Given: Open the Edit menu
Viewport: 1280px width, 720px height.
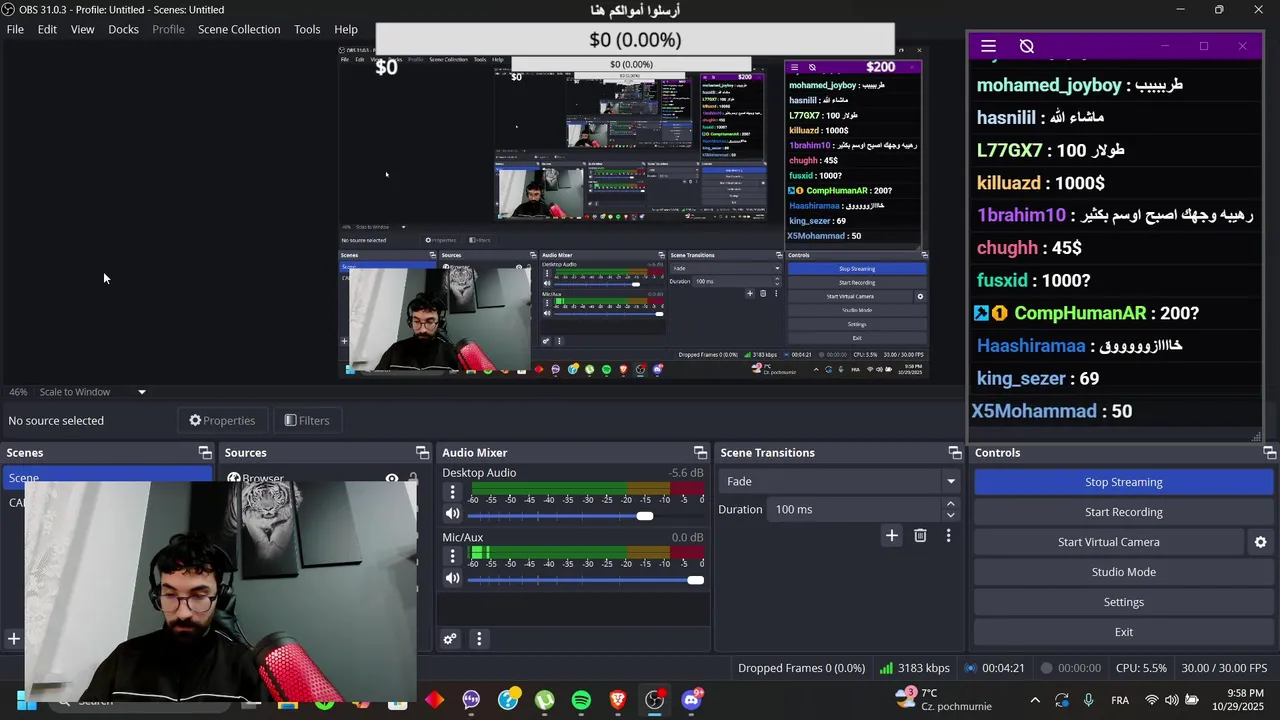Looking at the screenshot, I should 47,29.
